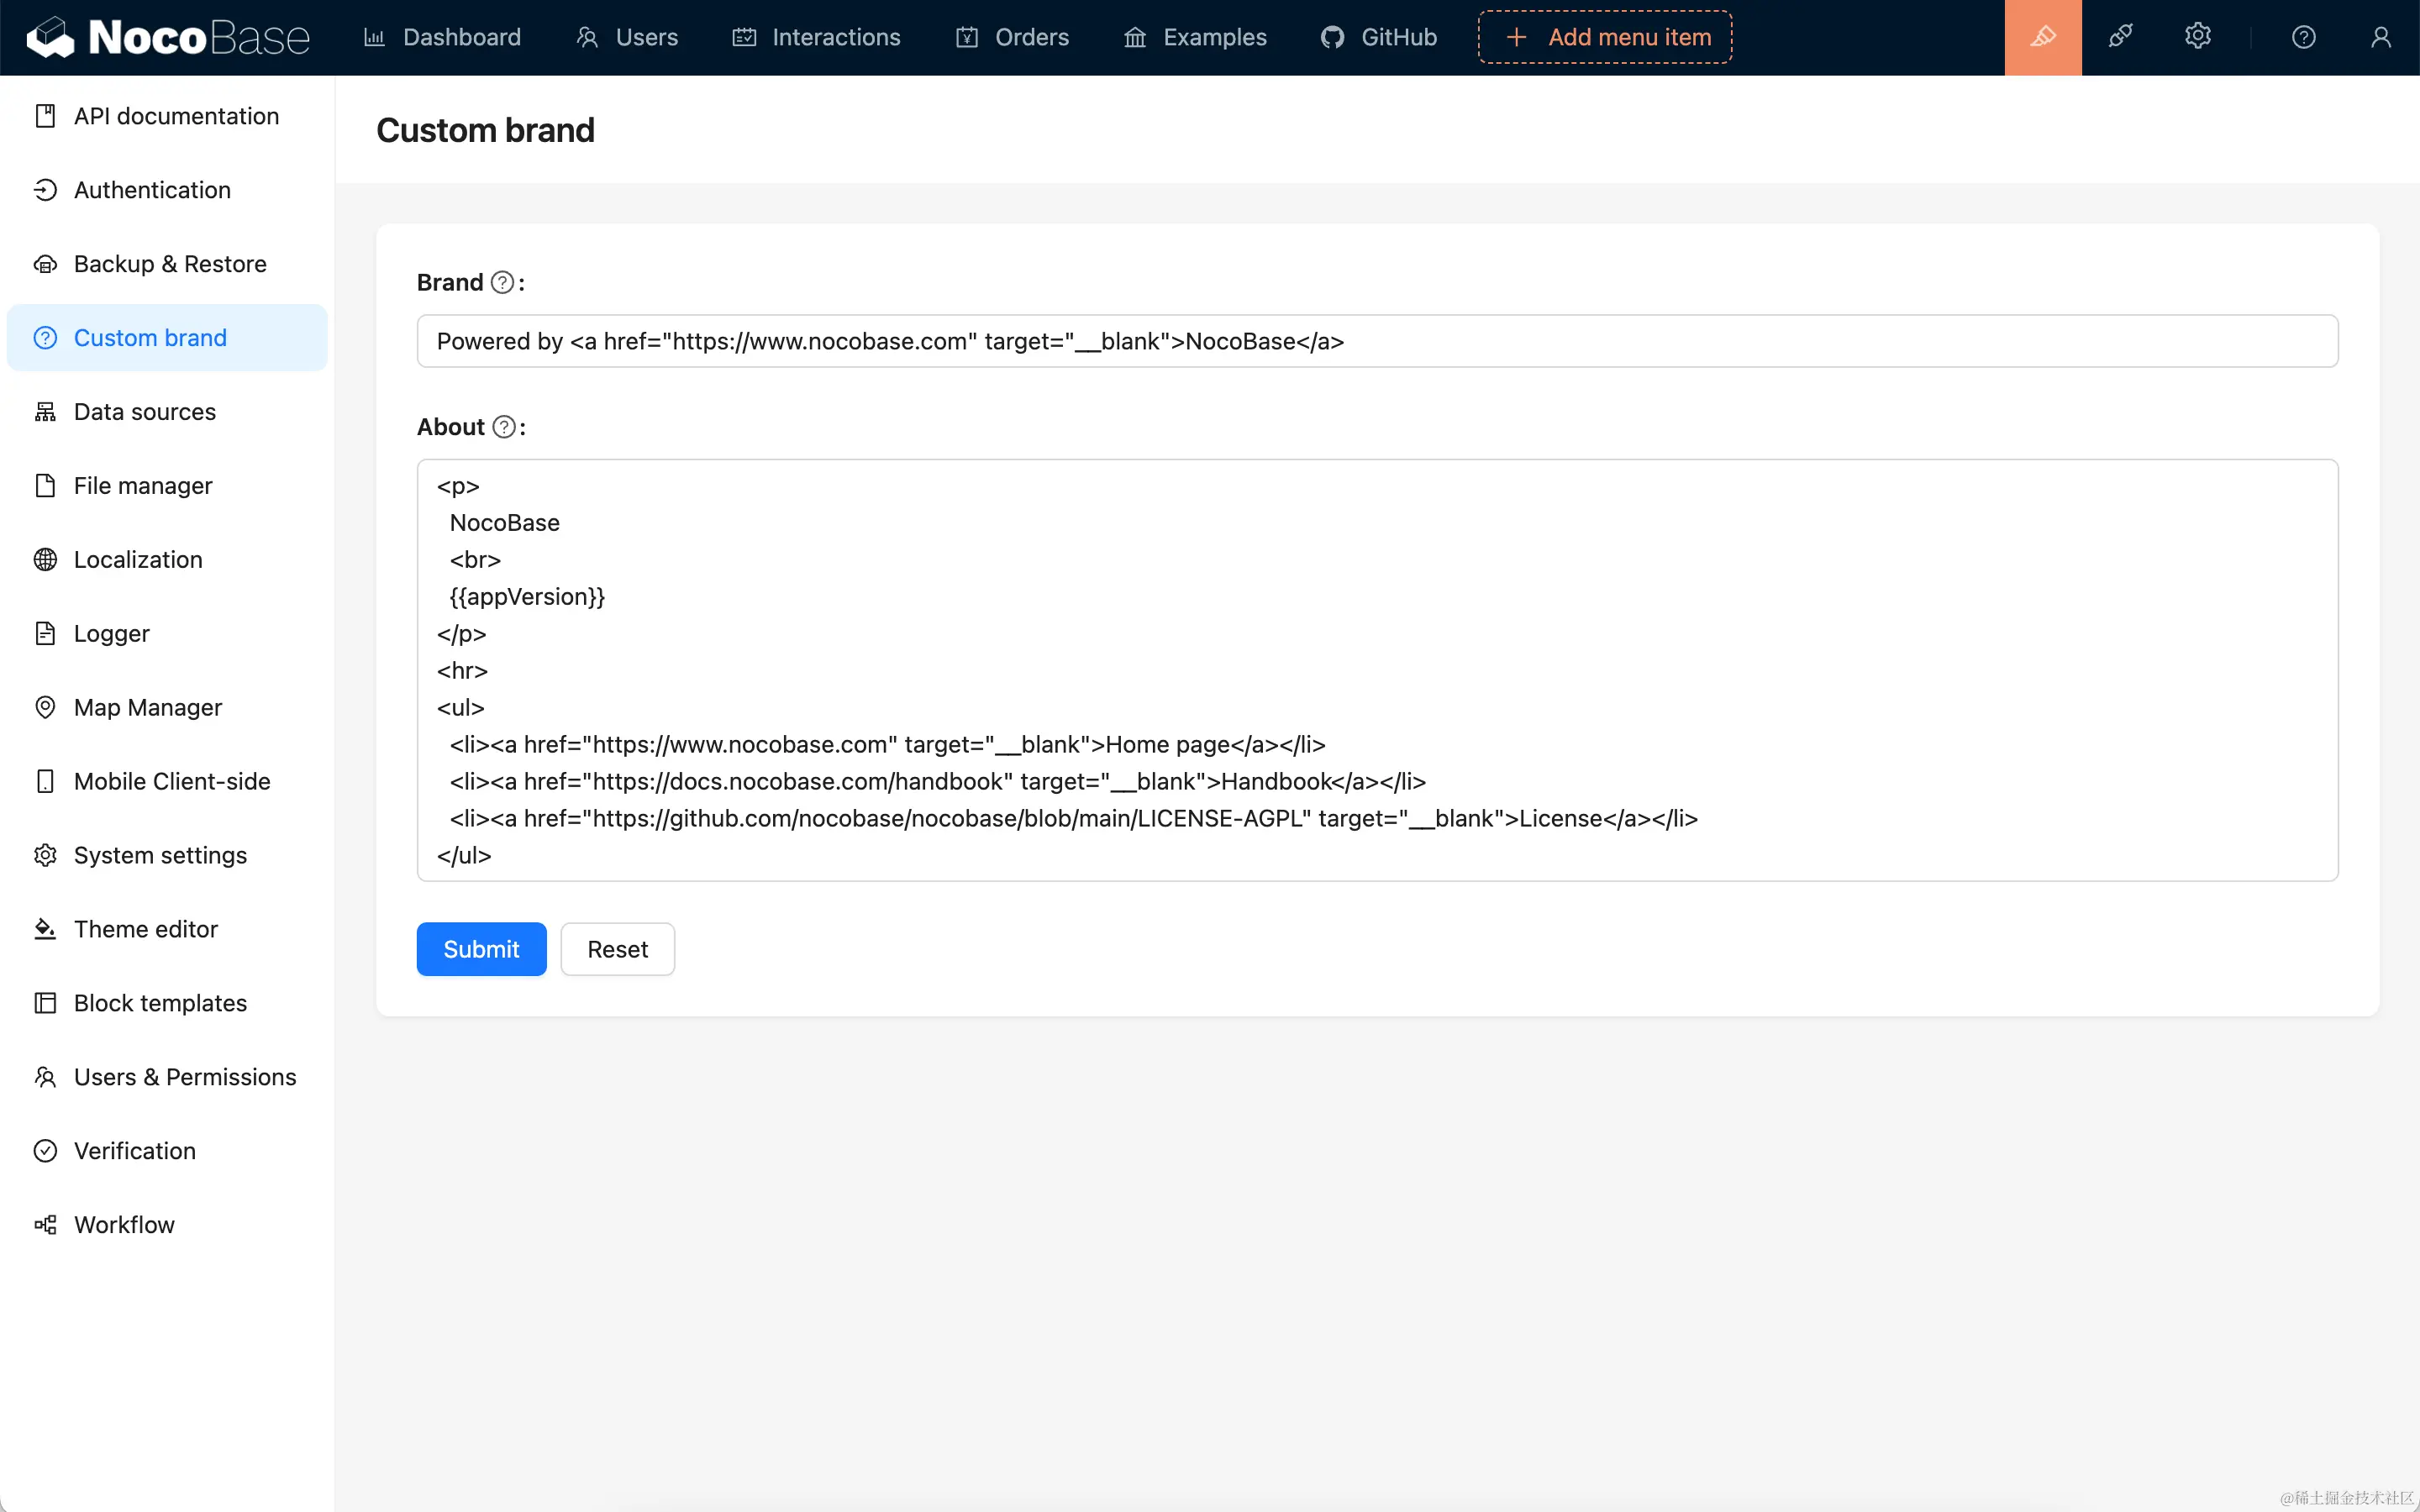Select Custom brand in sidebar

(167, 338)
